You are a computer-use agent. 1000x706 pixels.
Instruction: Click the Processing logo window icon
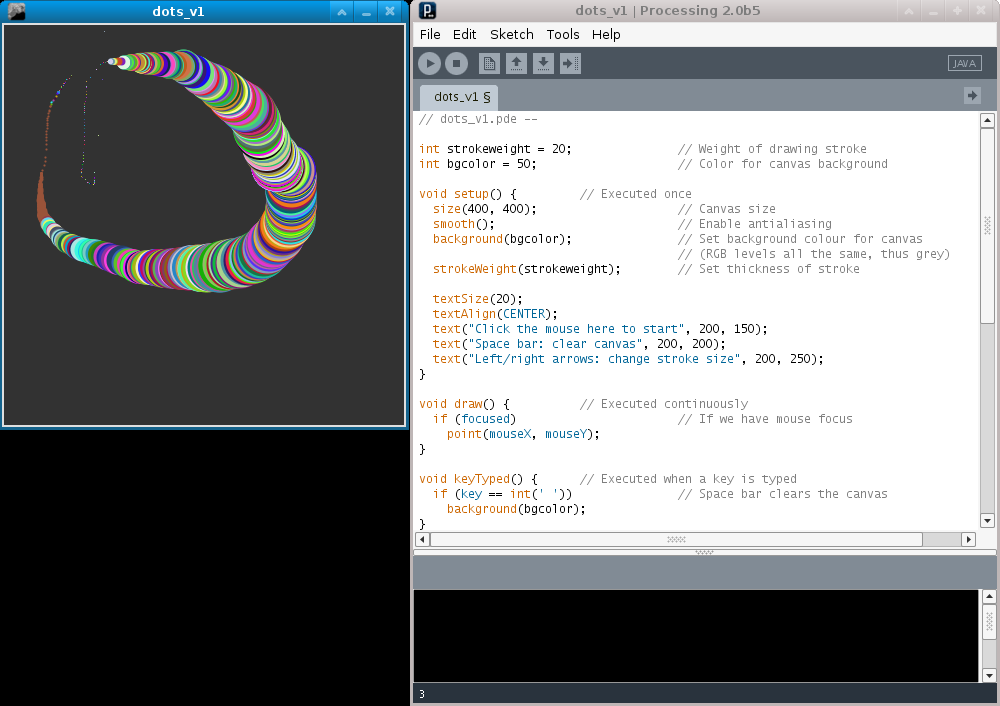(428, 11)
